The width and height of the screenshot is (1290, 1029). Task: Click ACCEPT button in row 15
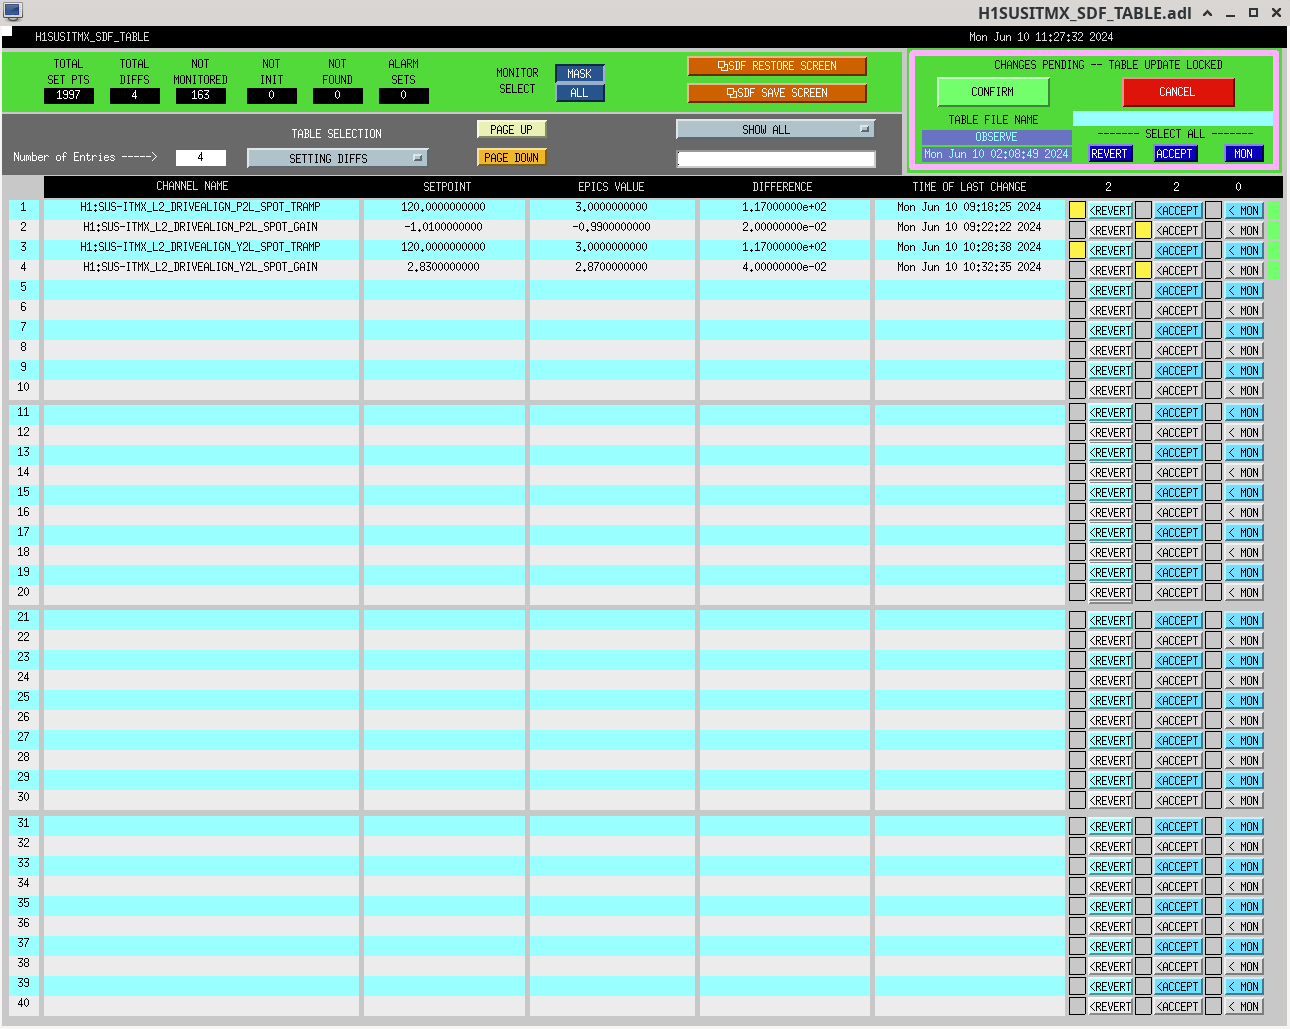[x=1178, y=493]
